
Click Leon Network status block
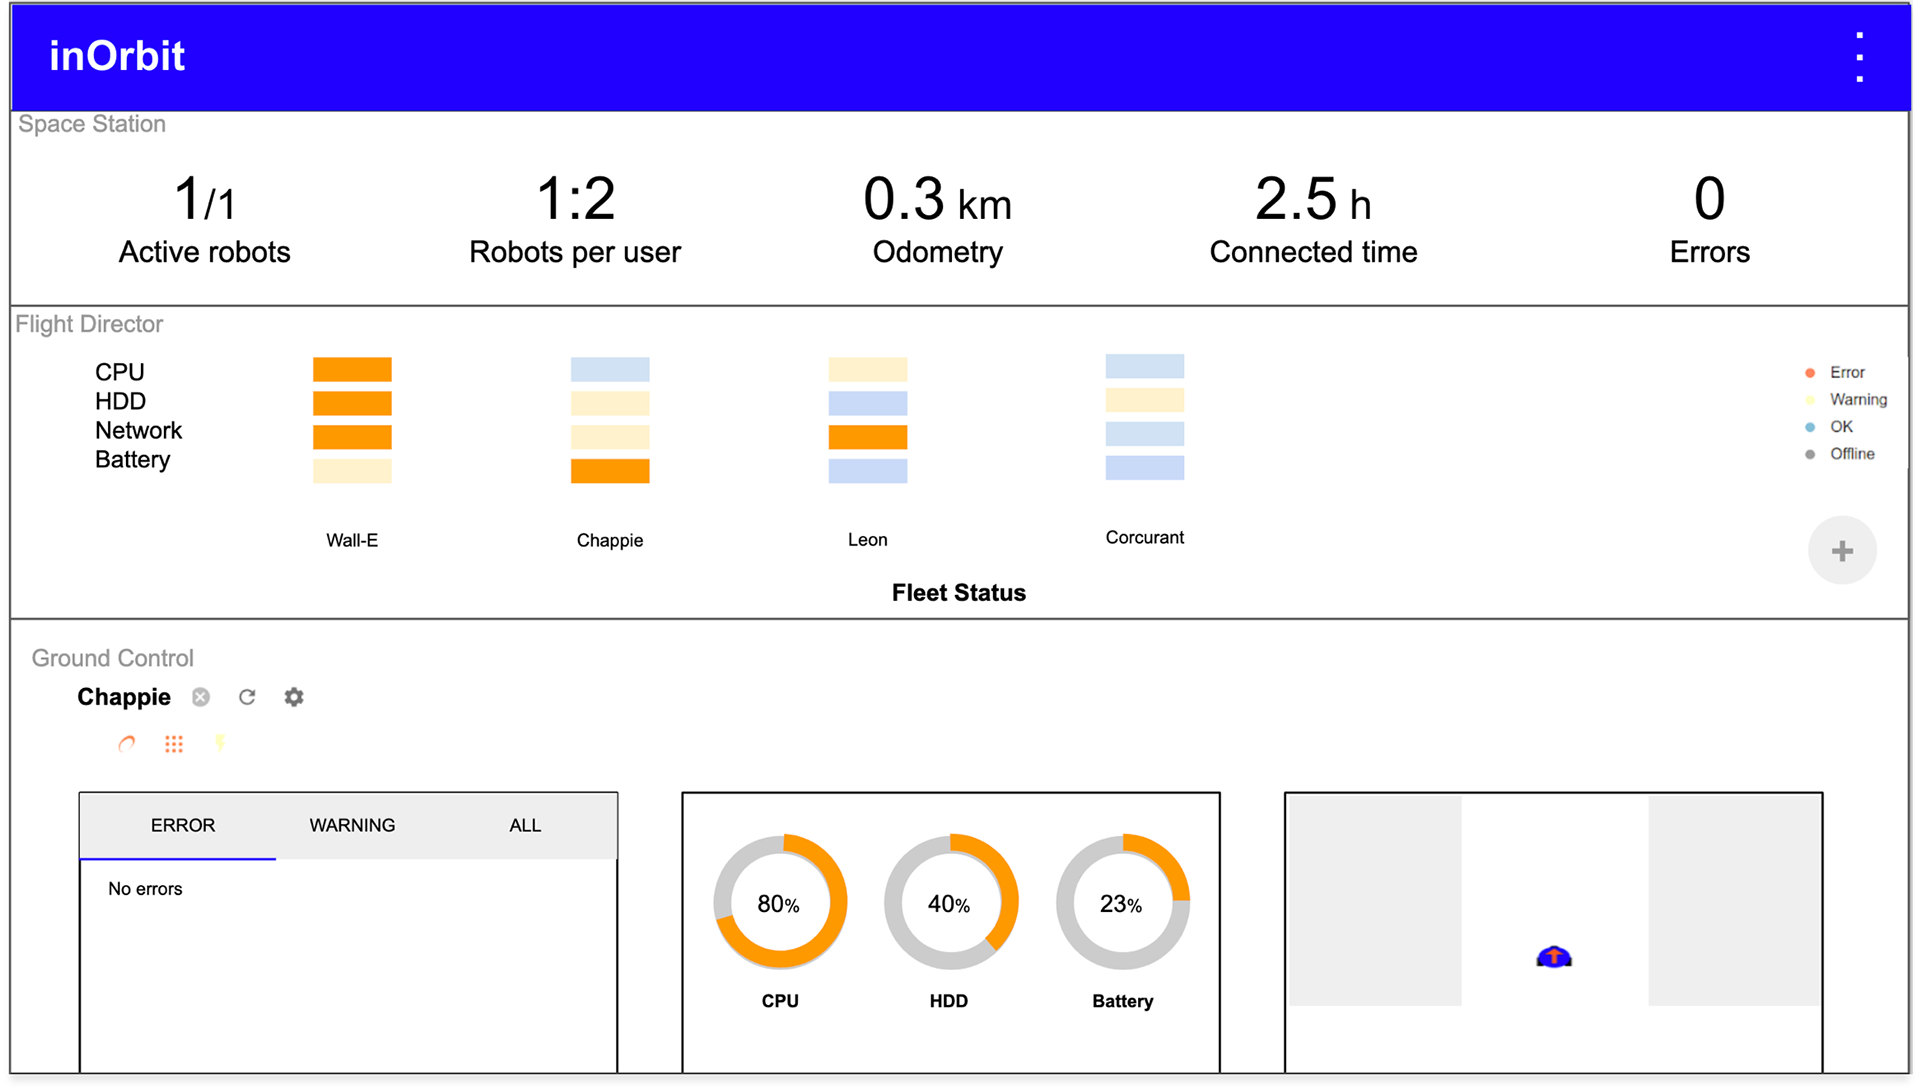click(x=868, y=437)
